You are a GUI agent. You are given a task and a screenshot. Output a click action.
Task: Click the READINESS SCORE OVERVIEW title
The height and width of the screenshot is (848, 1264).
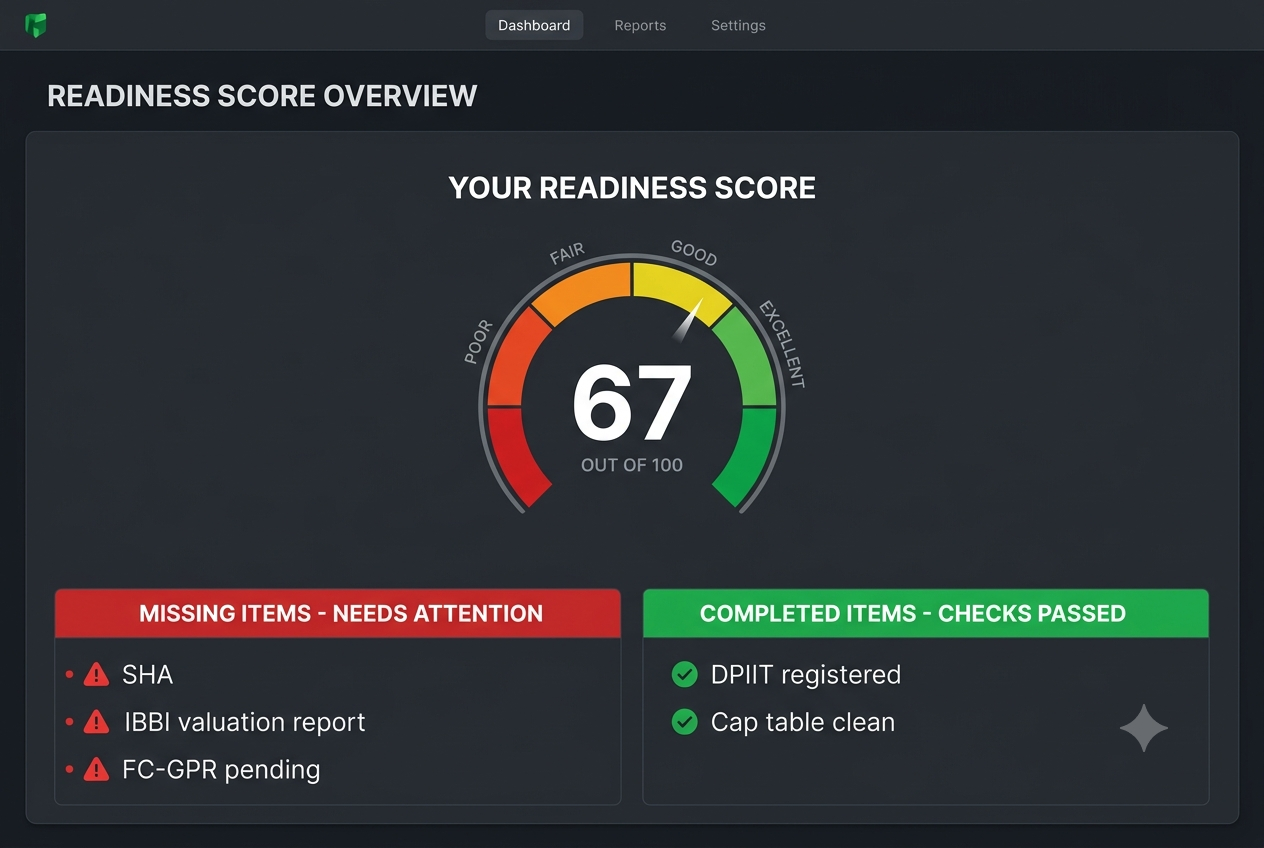point(262,96)
